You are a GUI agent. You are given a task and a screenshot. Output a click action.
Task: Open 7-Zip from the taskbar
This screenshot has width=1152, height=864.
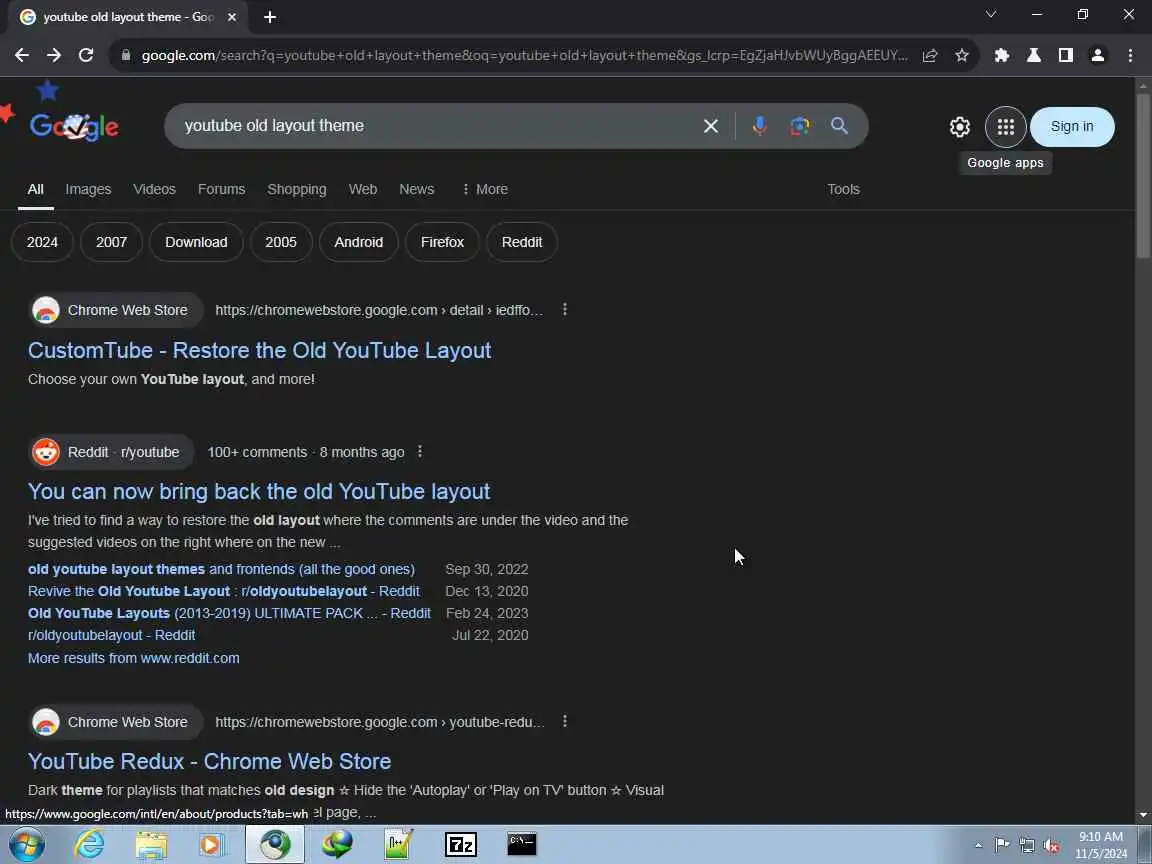click(461, 844)
